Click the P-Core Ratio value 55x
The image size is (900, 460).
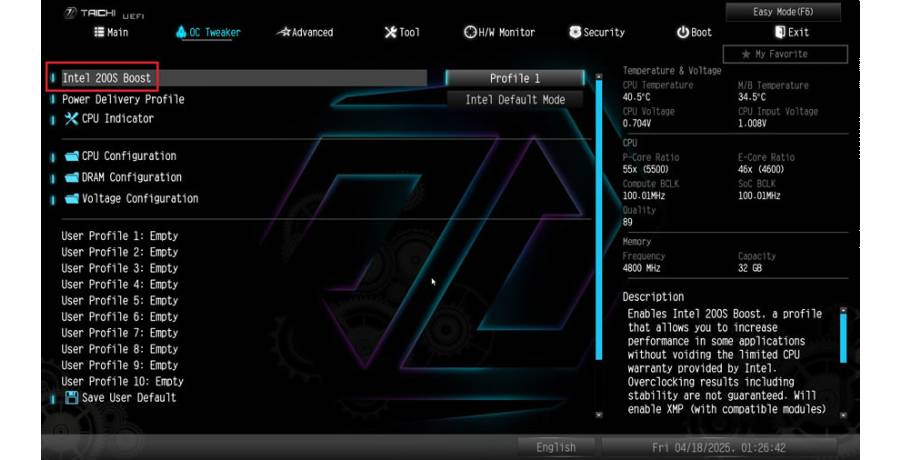[646, 169]
